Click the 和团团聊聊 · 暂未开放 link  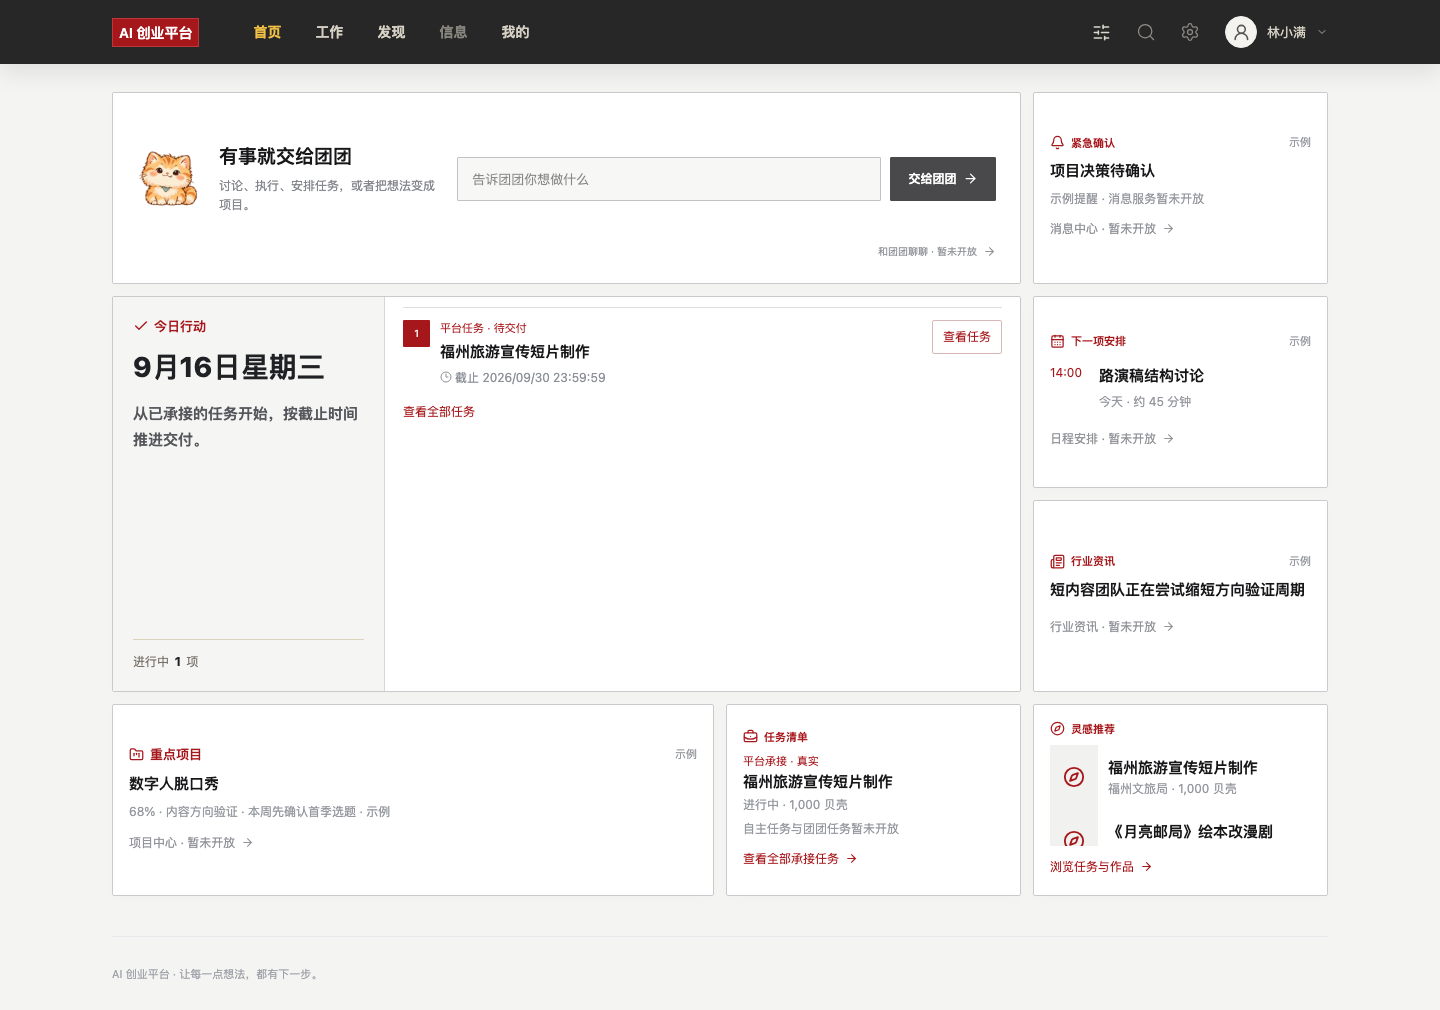(936, 252)
